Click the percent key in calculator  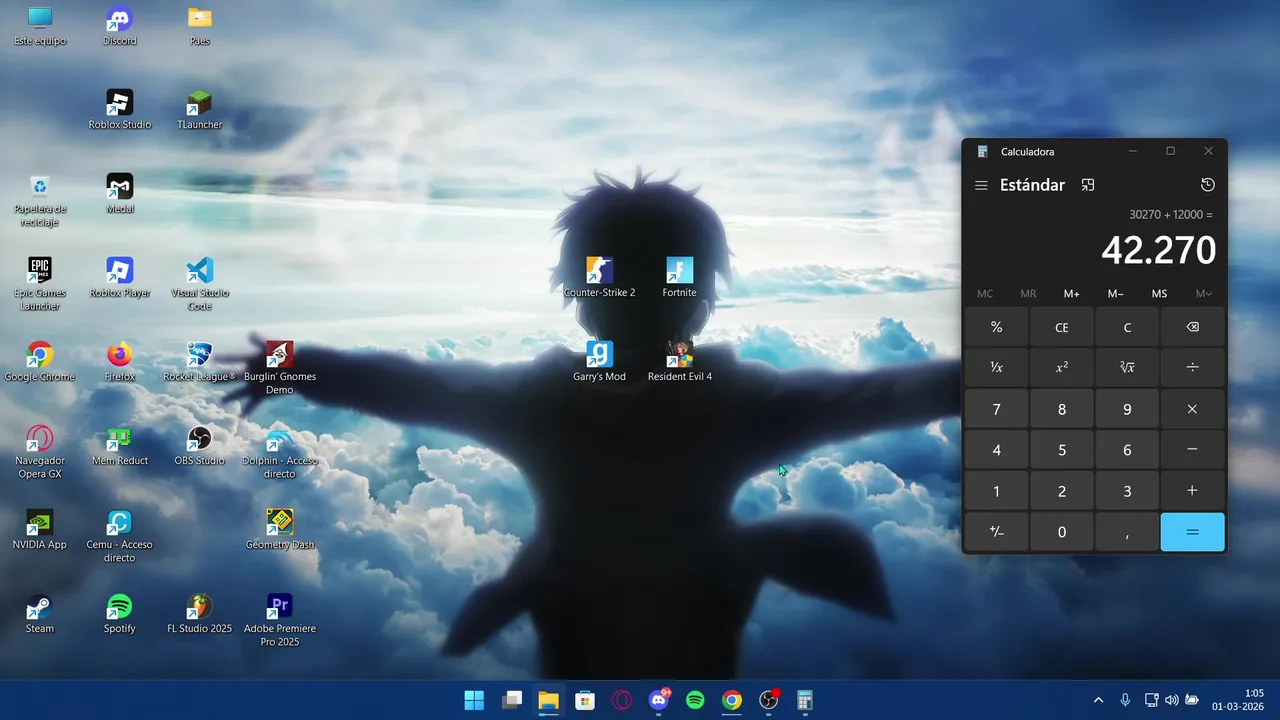point(996,327)
